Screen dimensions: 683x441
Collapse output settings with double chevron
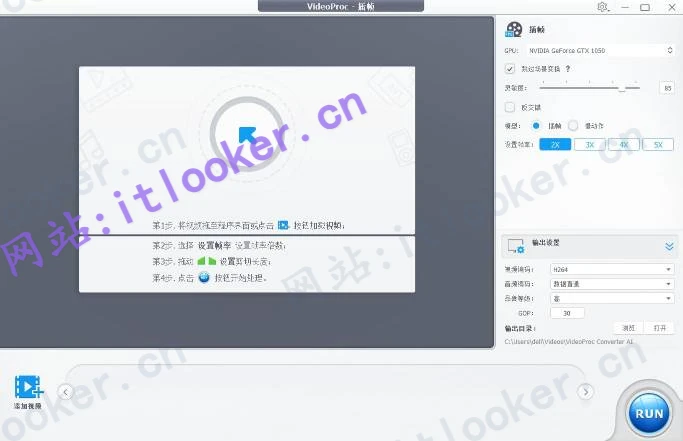point(669,247)
